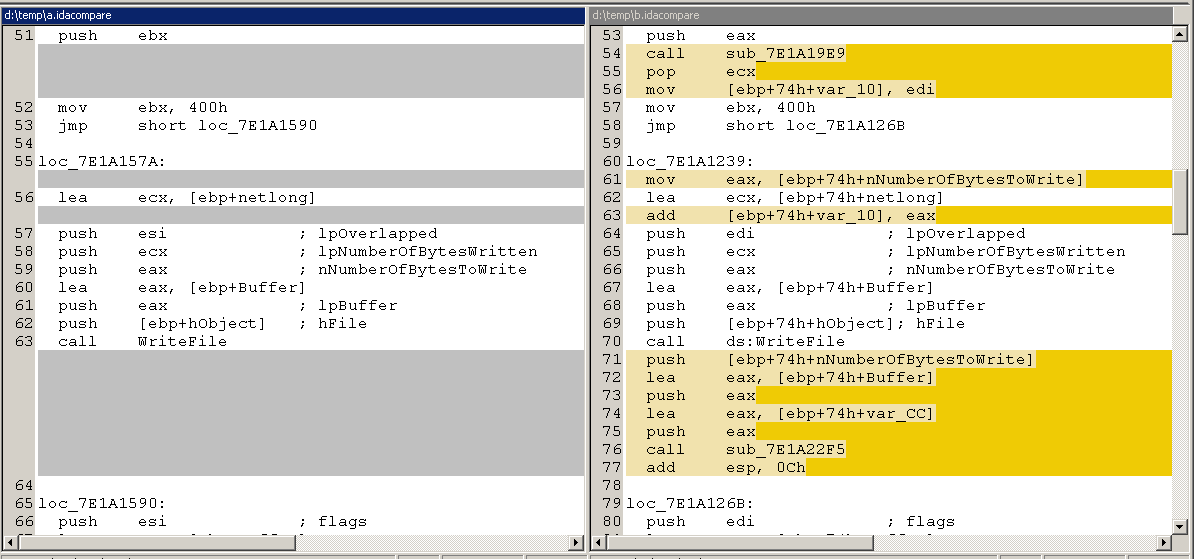Click 'mov [ebp+74h+var_10], edi' line 56

(x=790, y=90)
